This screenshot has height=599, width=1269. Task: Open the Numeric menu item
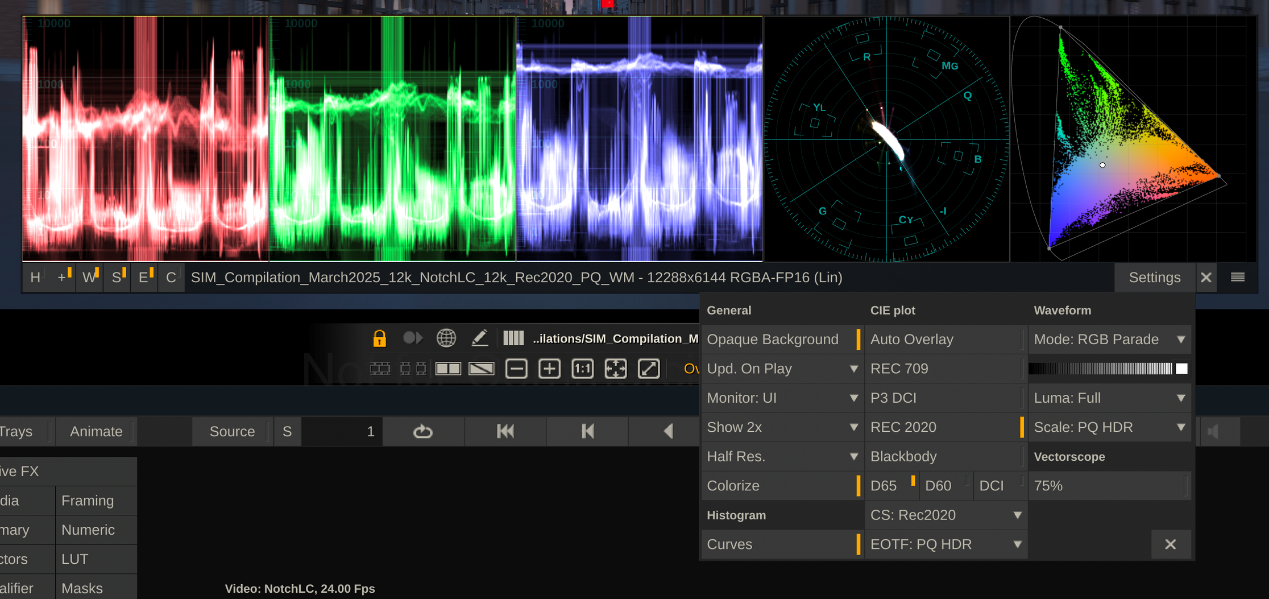click(x=88, y=530)
